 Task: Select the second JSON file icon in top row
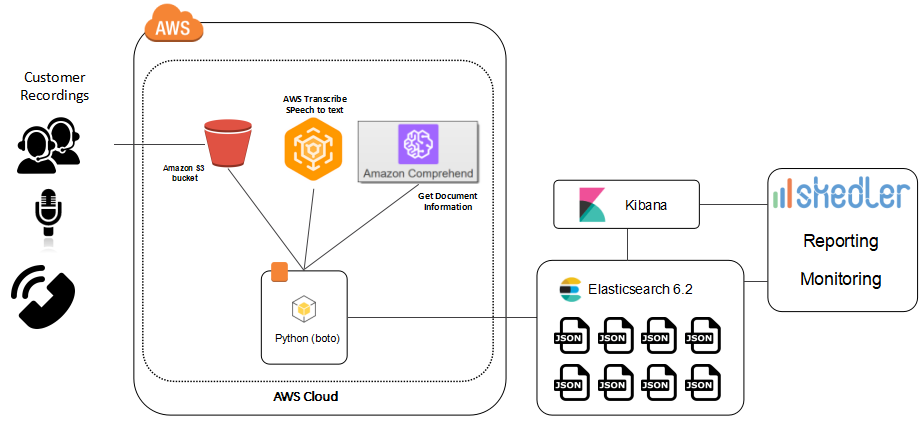618,335
